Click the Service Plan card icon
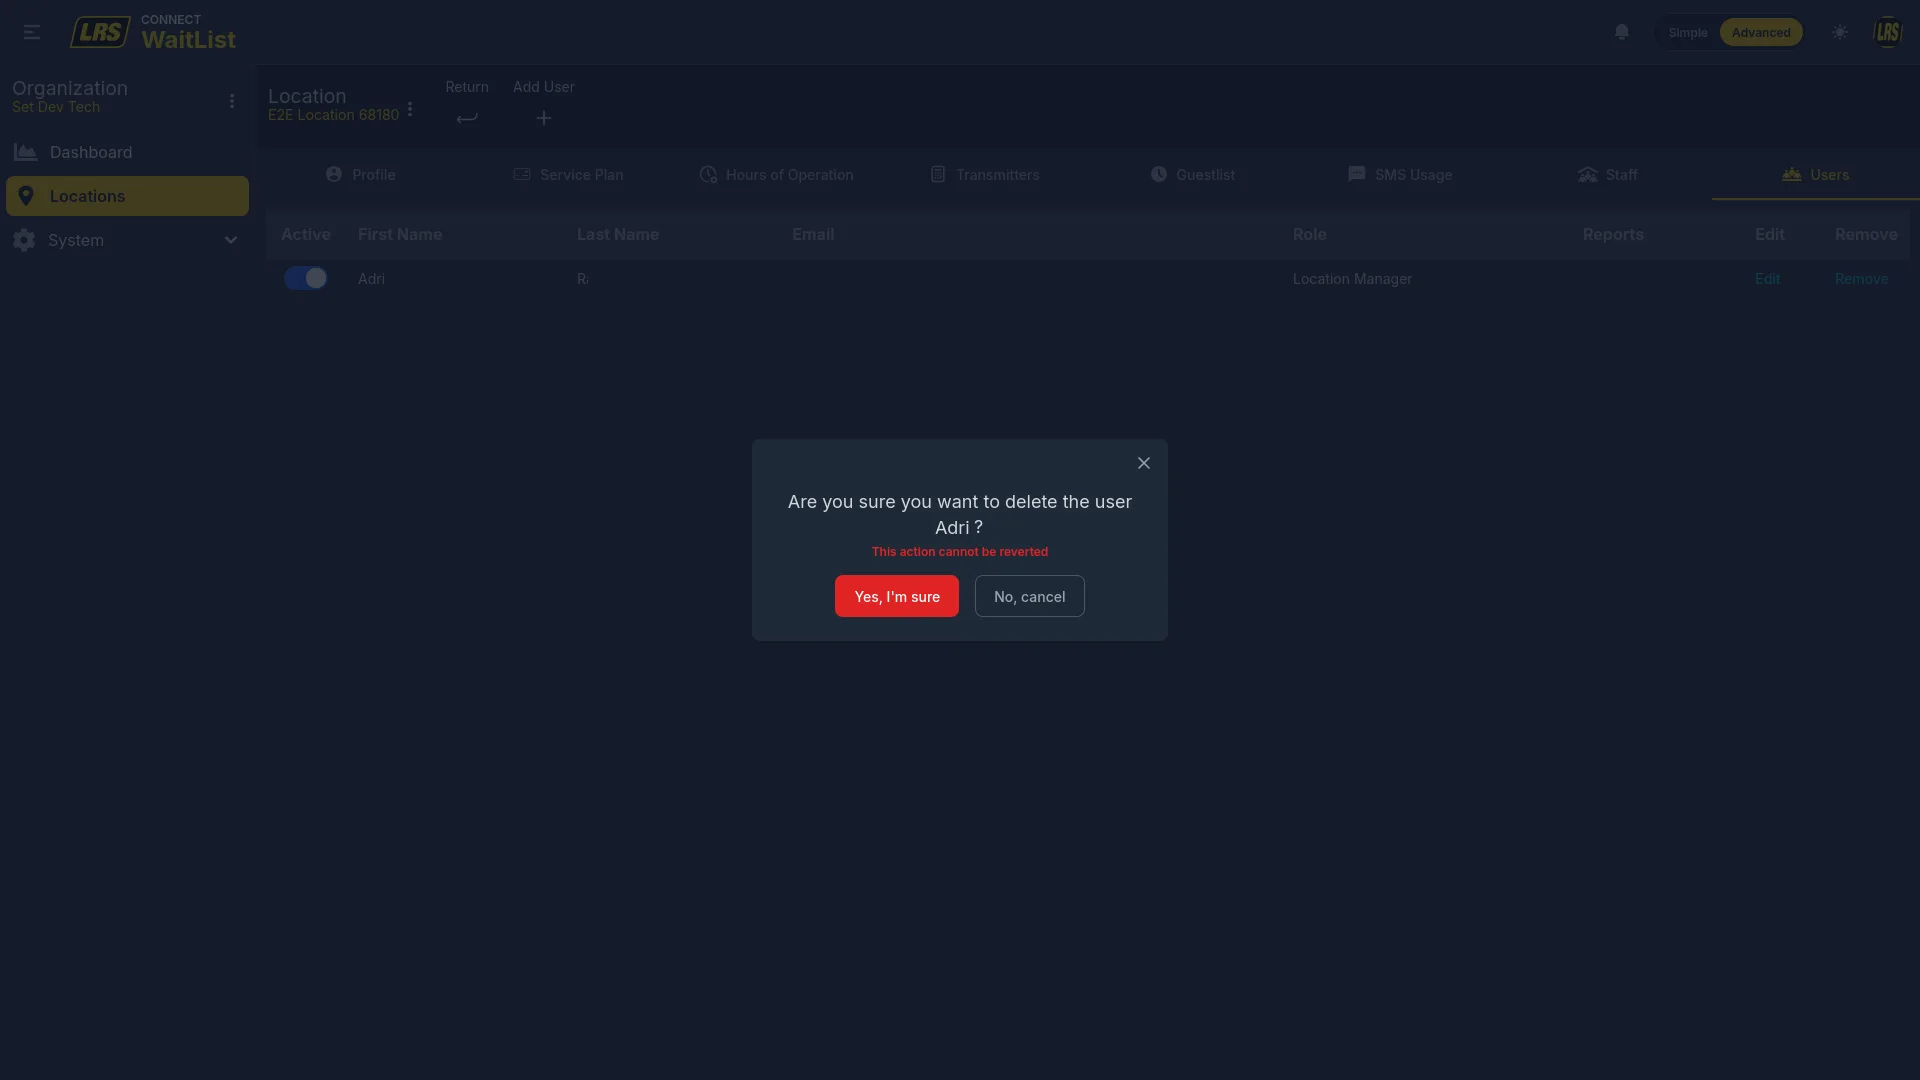 tap(522, 174)
